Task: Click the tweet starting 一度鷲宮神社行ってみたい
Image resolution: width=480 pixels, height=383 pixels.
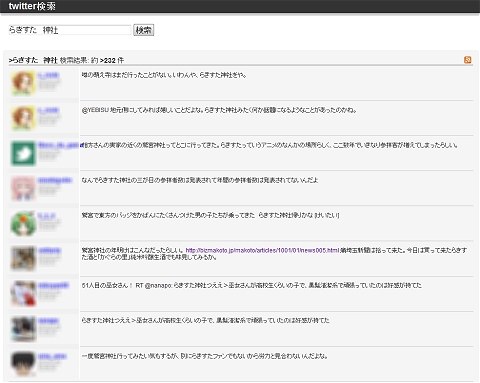Action: (x=204, y=356)
